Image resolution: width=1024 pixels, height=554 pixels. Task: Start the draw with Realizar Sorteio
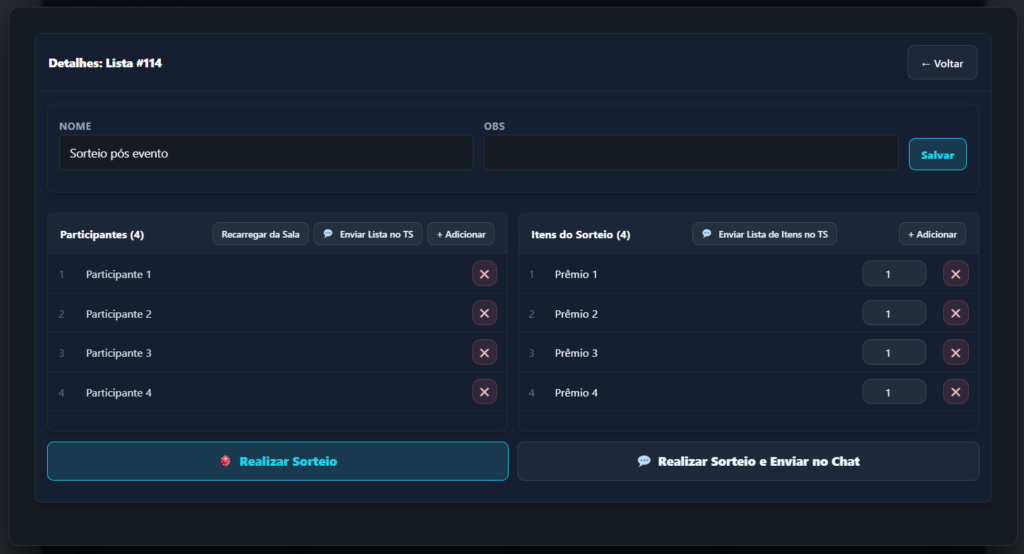[x=278, y=461]
